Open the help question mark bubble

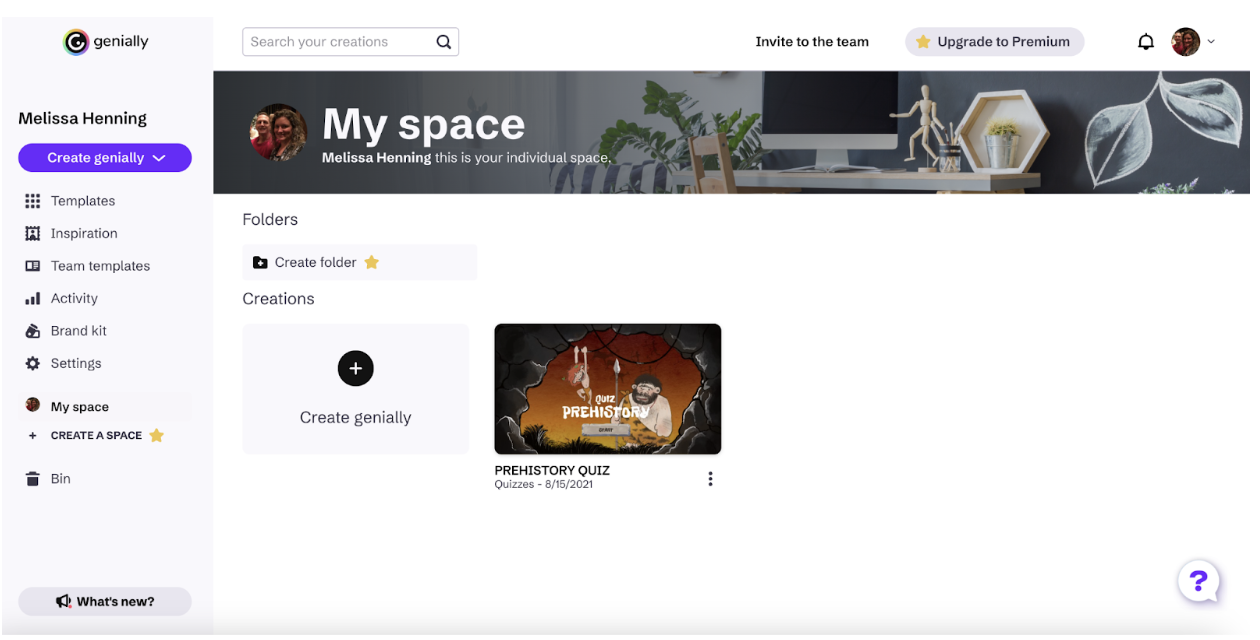[x=1198, y=581]
